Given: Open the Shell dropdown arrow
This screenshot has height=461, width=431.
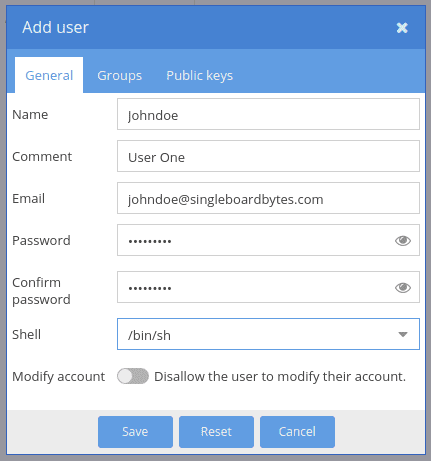Looking at the screenshot, I should coord(403,334).
